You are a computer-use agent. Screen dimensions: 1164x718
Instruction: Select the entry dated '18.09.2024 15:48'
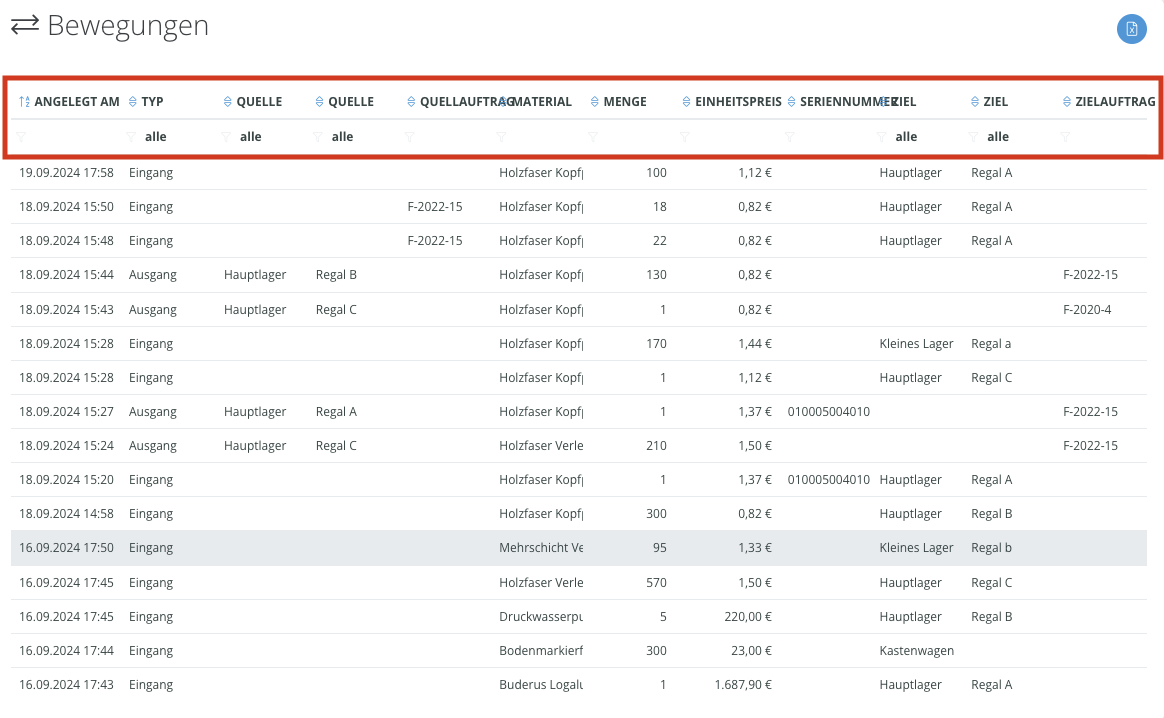[x=66, y=241]
